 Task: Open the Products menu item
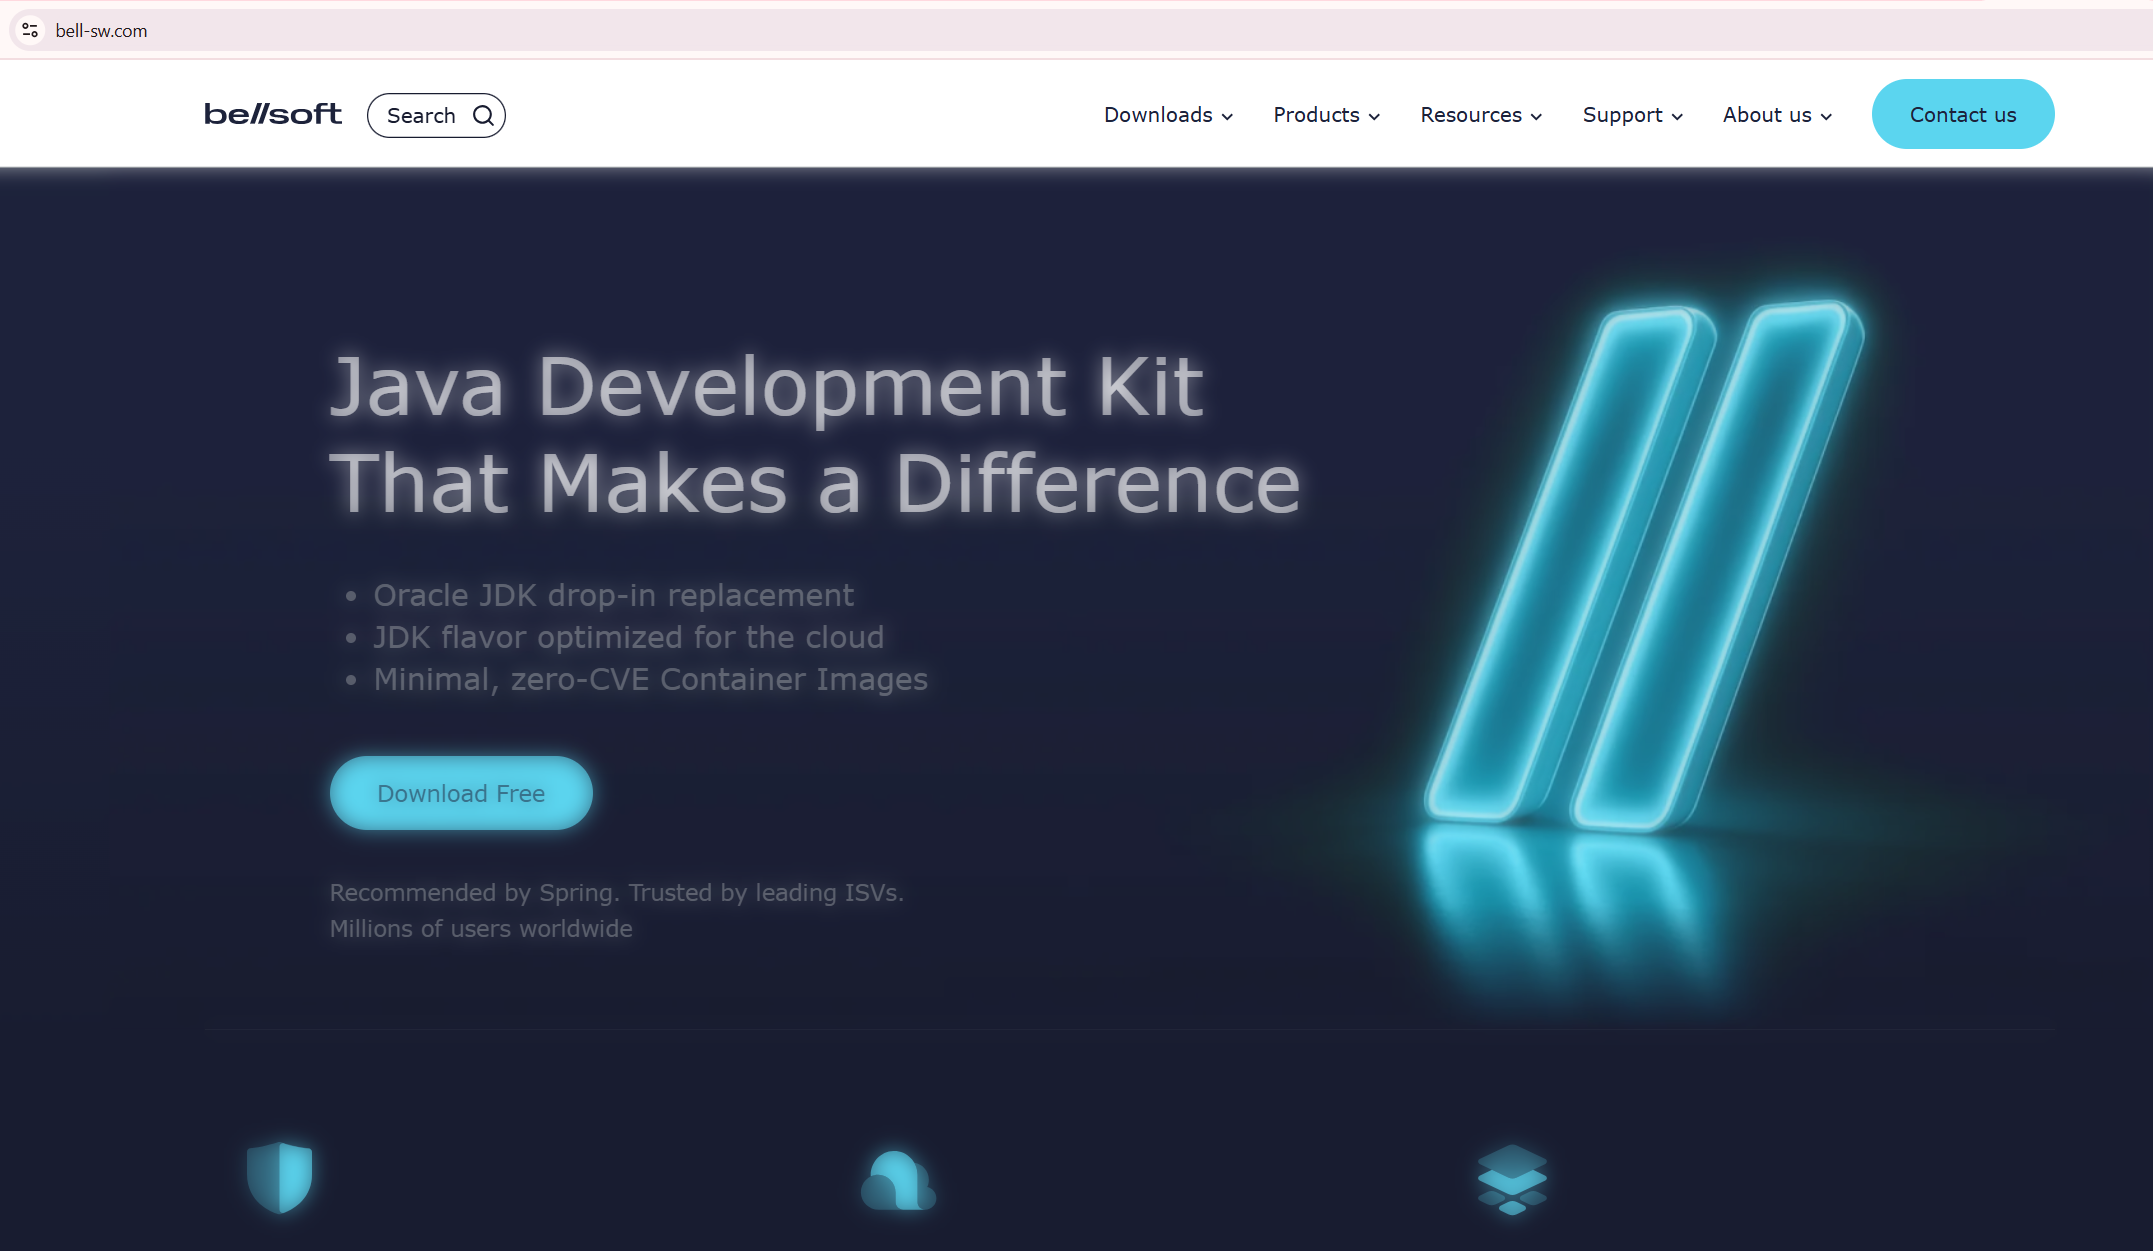pos(1316,115)
